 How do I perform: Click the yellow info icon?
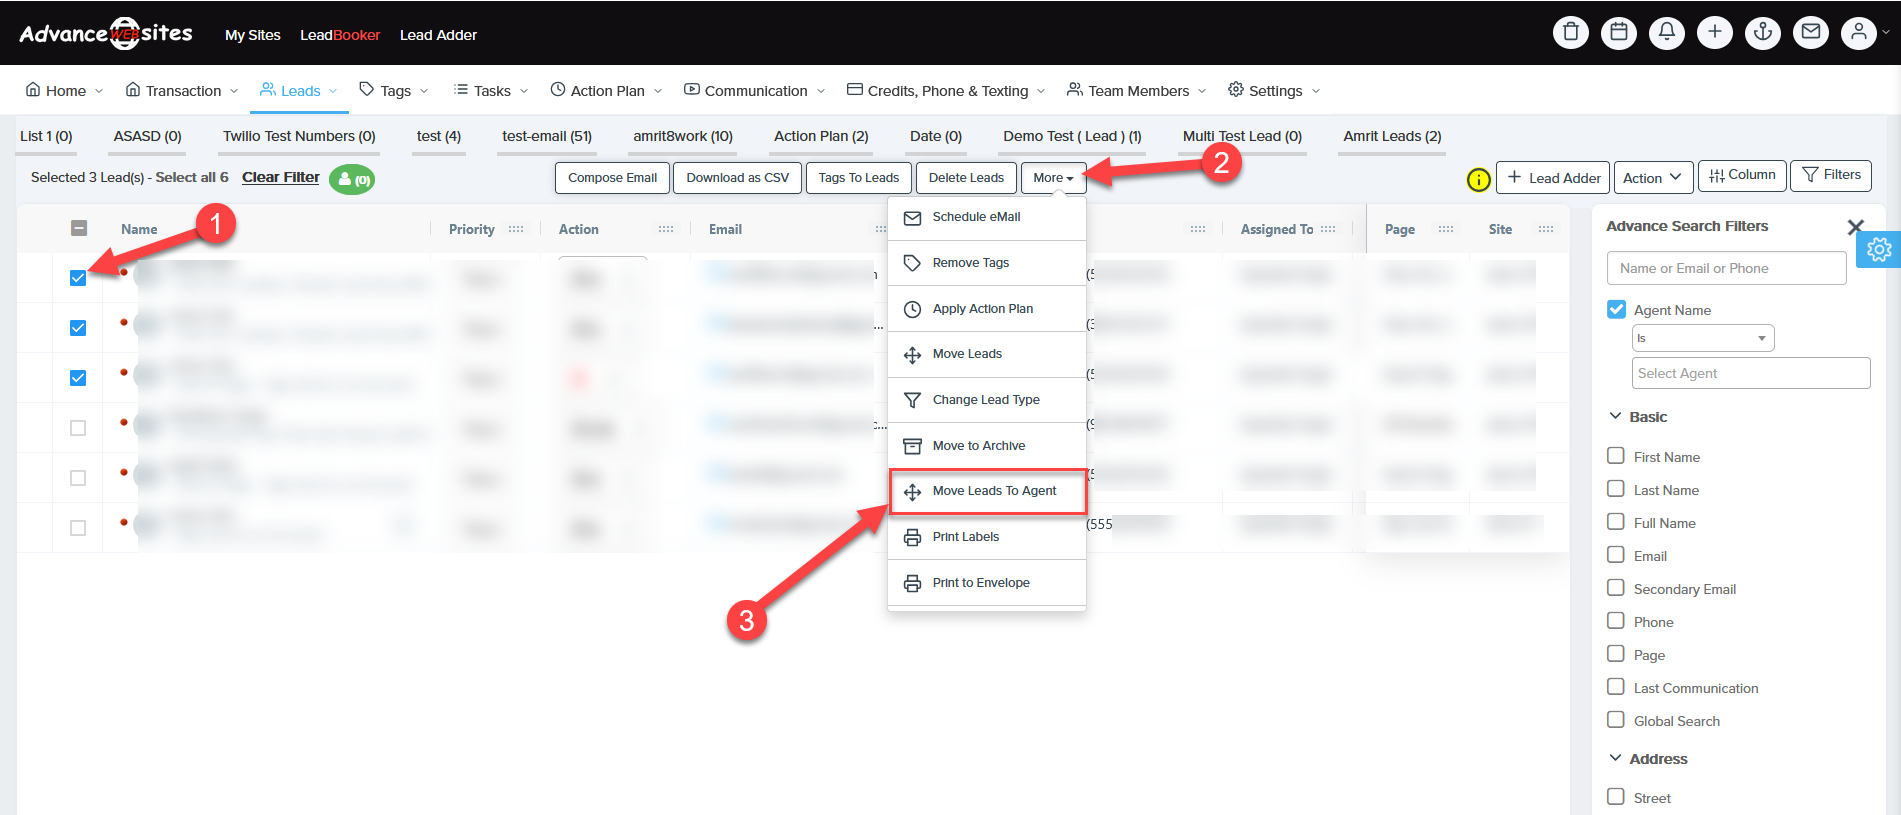click(1478, 180)
